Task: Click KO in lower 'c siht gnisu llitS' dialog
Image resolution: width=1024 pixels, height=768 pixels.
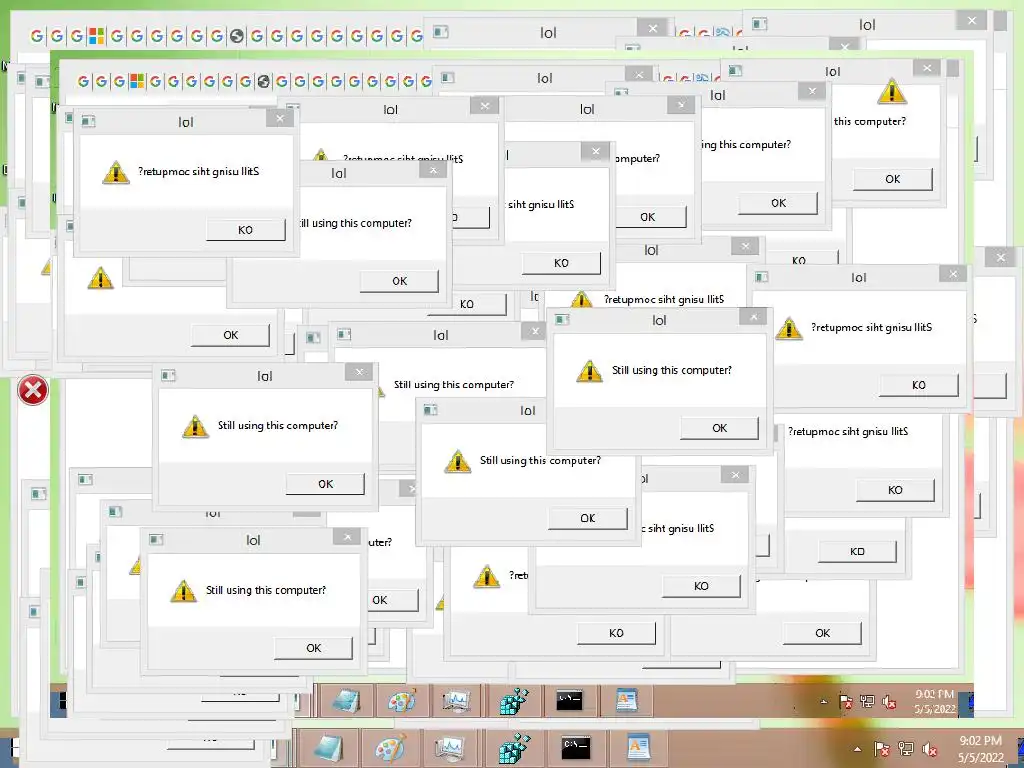Action: click(x=701, y=586)
